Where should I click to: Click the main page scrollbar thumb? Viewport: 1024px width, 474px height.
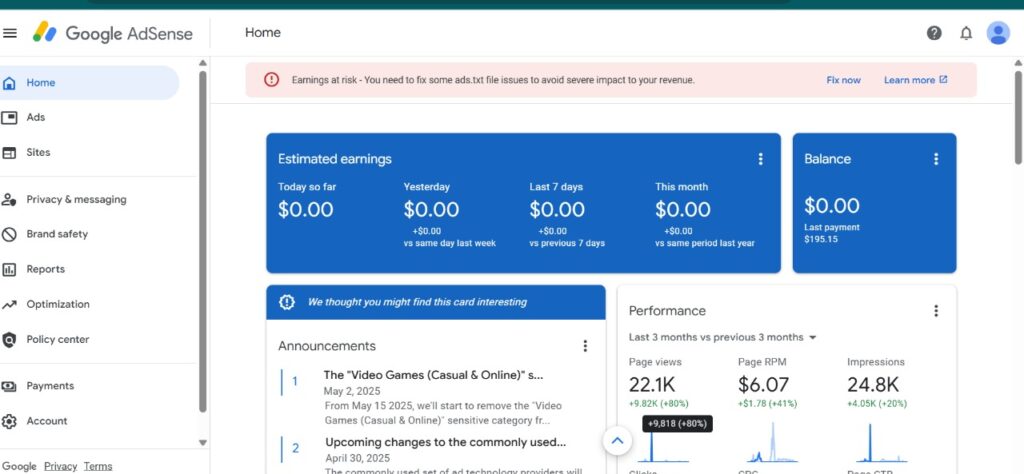coord(1018,116)
